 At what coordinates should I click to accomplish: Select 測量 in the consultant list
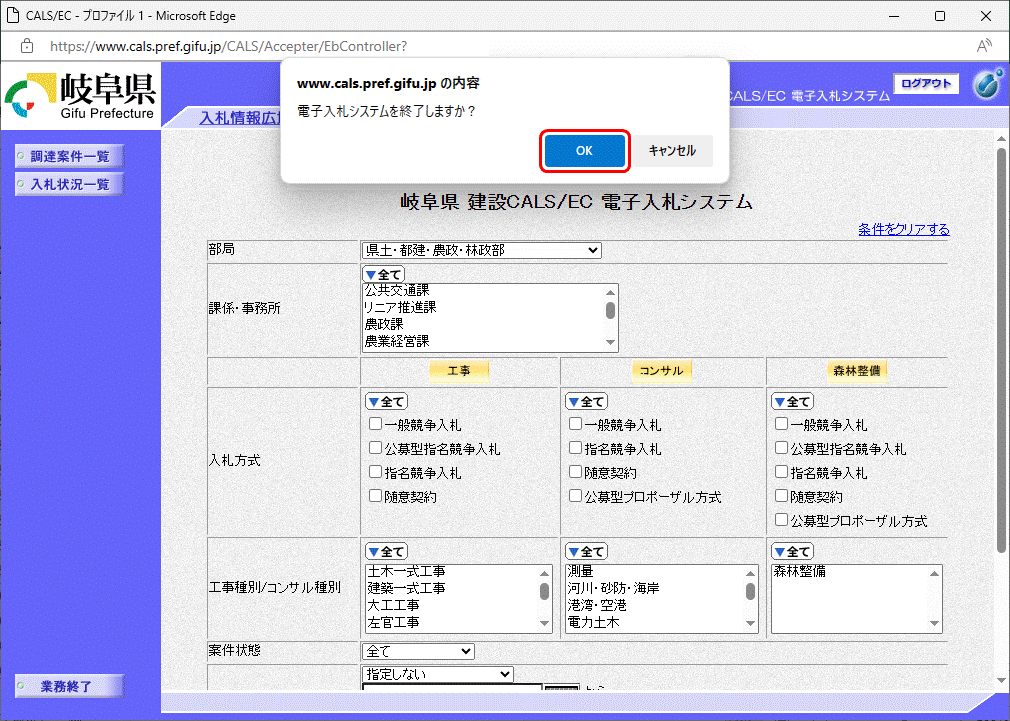[x=580, y=572]
